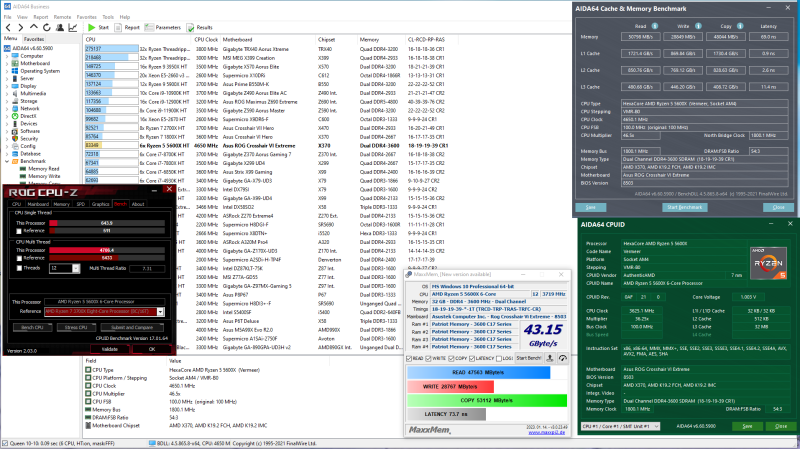Select Security node in AIDA64 tree
The image size is (800, 449).
point(25,138)
